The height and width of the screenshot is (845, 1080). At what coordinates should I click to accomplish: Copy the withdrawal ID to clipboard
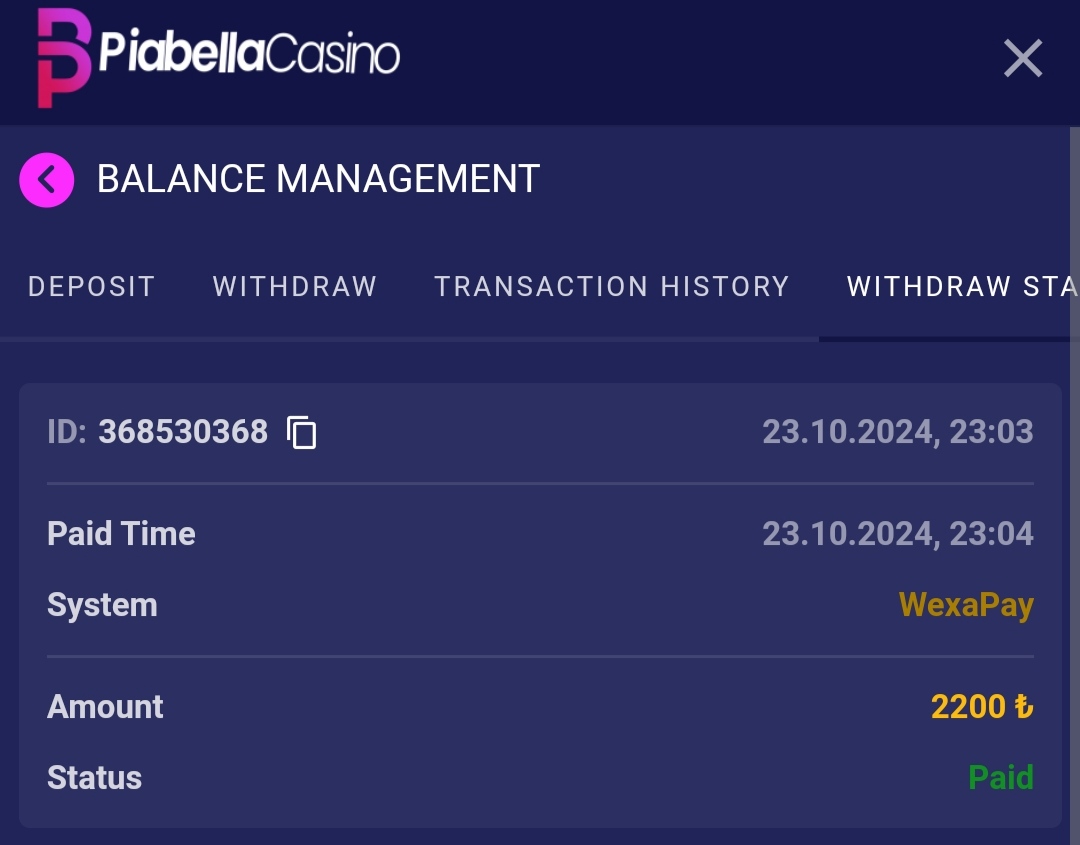coord(302,433)
